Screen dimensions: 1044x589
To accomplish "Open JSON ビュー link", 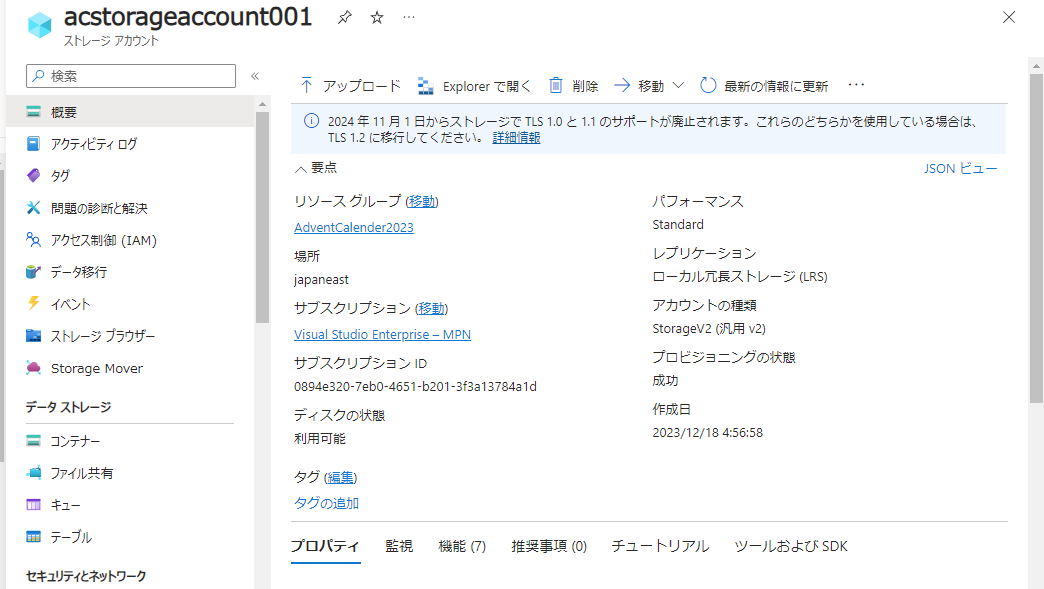I will (x=960, y=168).
